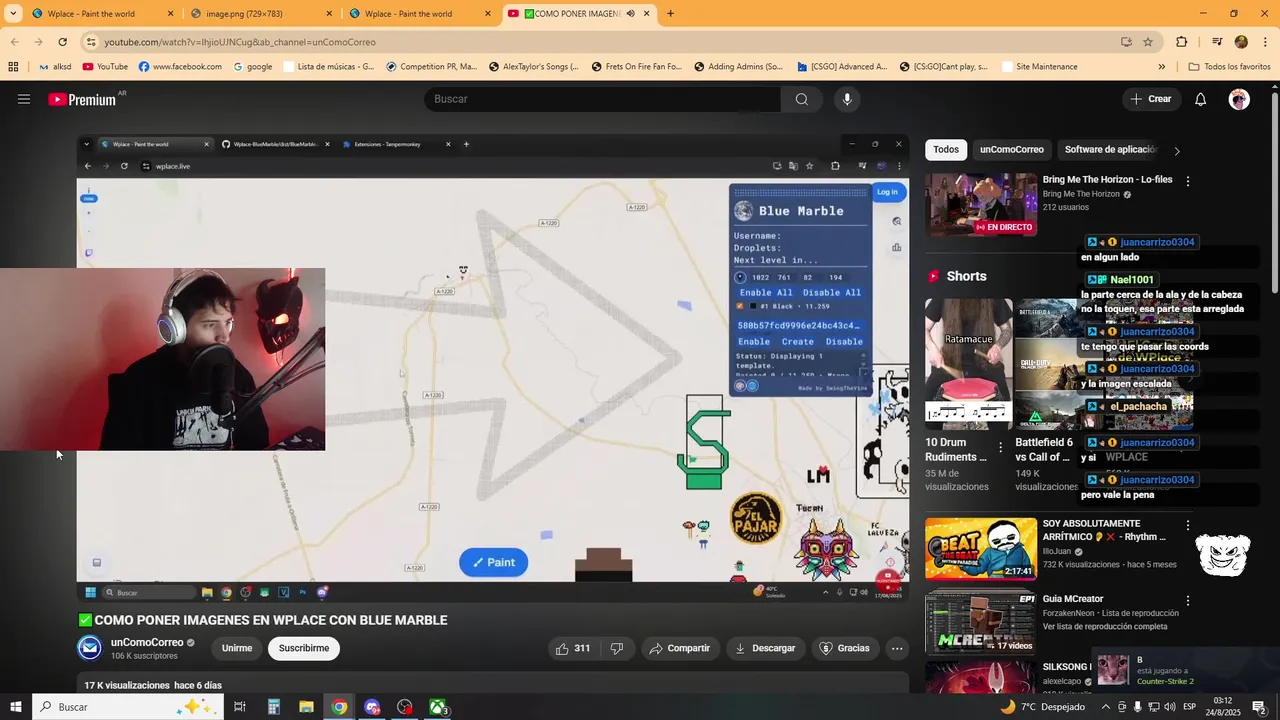Screen dimensions: 1280x720
Task: Share the video with Compartir
Action: click(x=679, y=648)
